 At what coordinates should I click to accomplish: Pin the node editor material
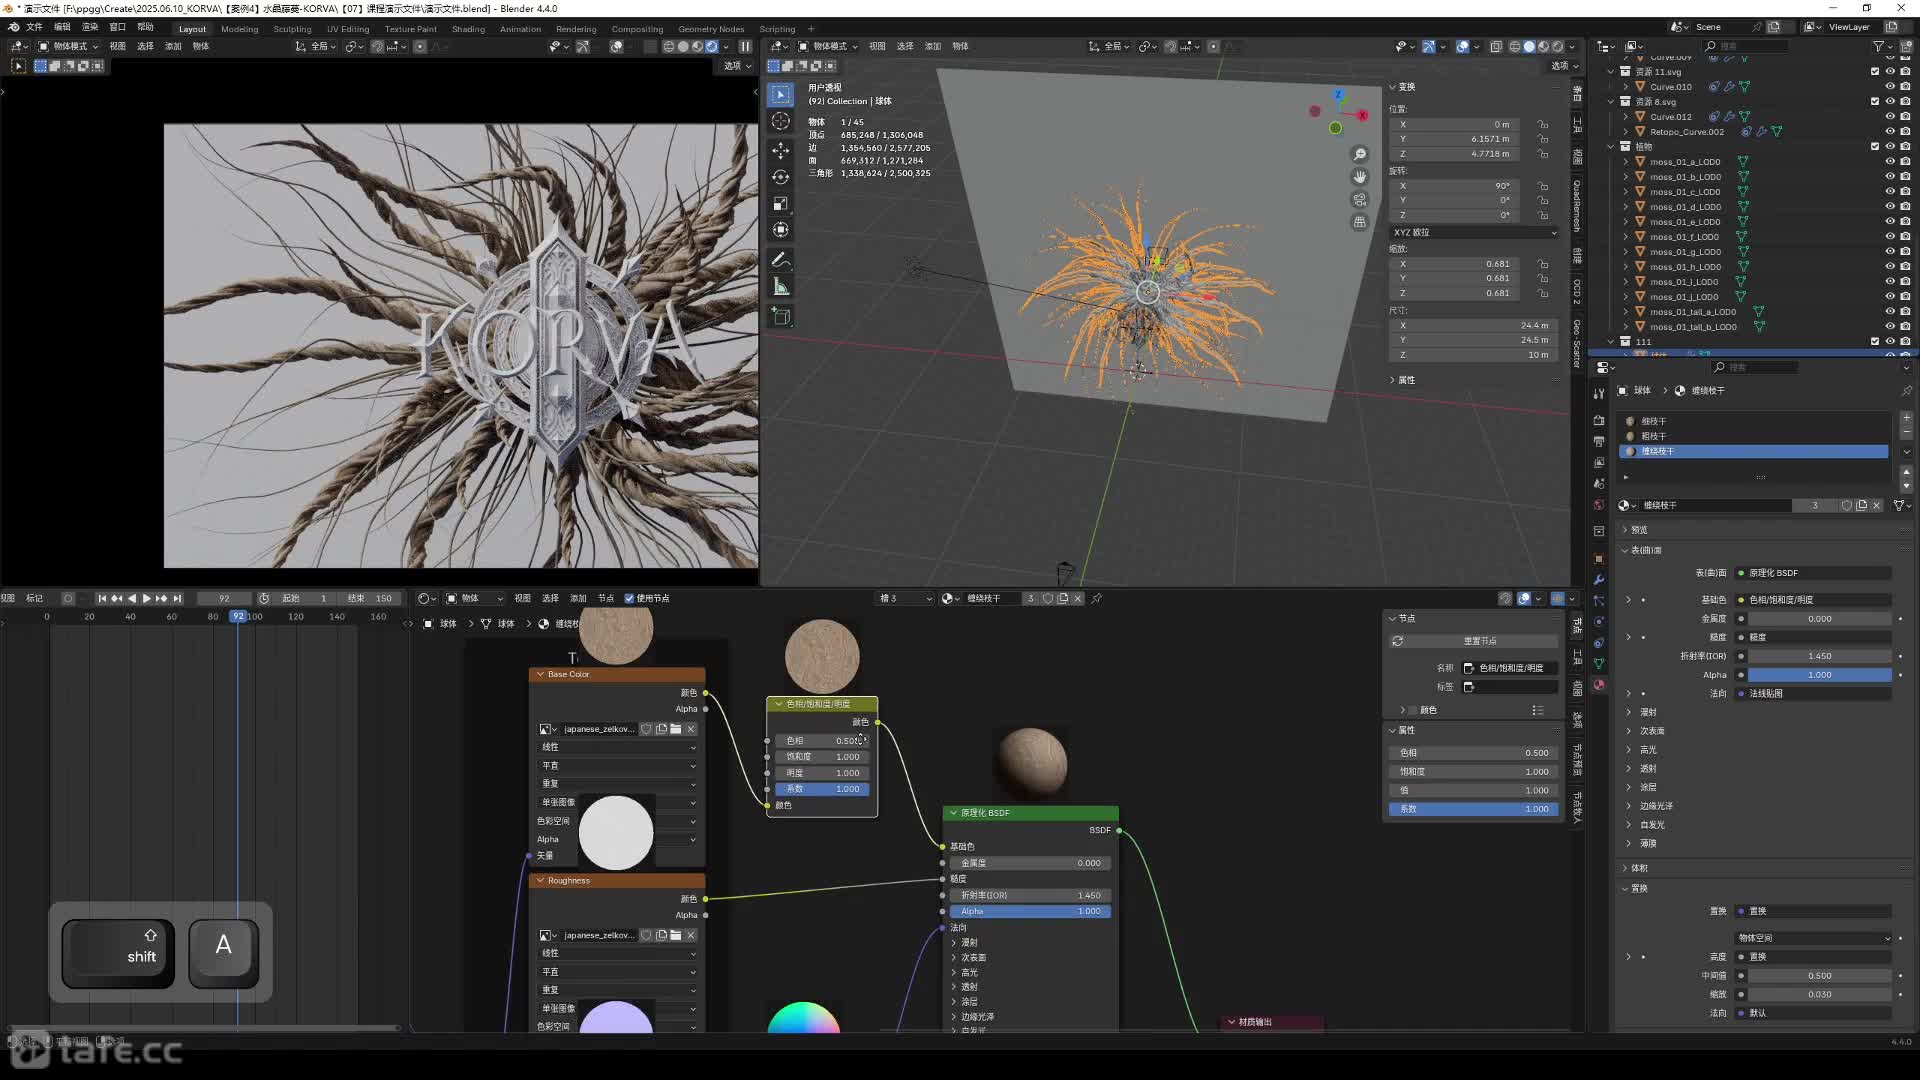(1097, 598)
